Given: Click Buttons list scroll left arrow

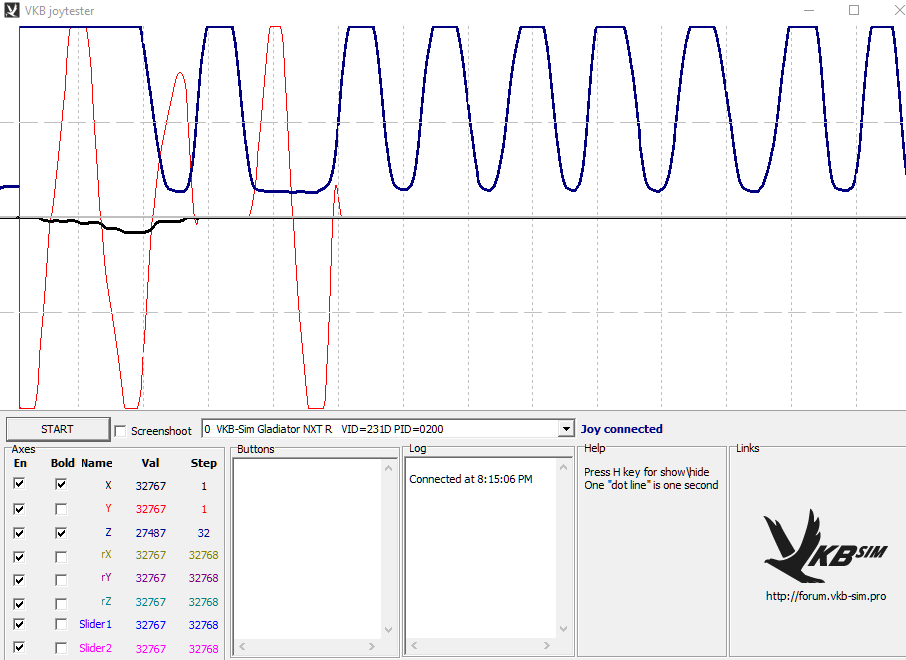Looking at the screenshot, I should click(x=242, y=646).
